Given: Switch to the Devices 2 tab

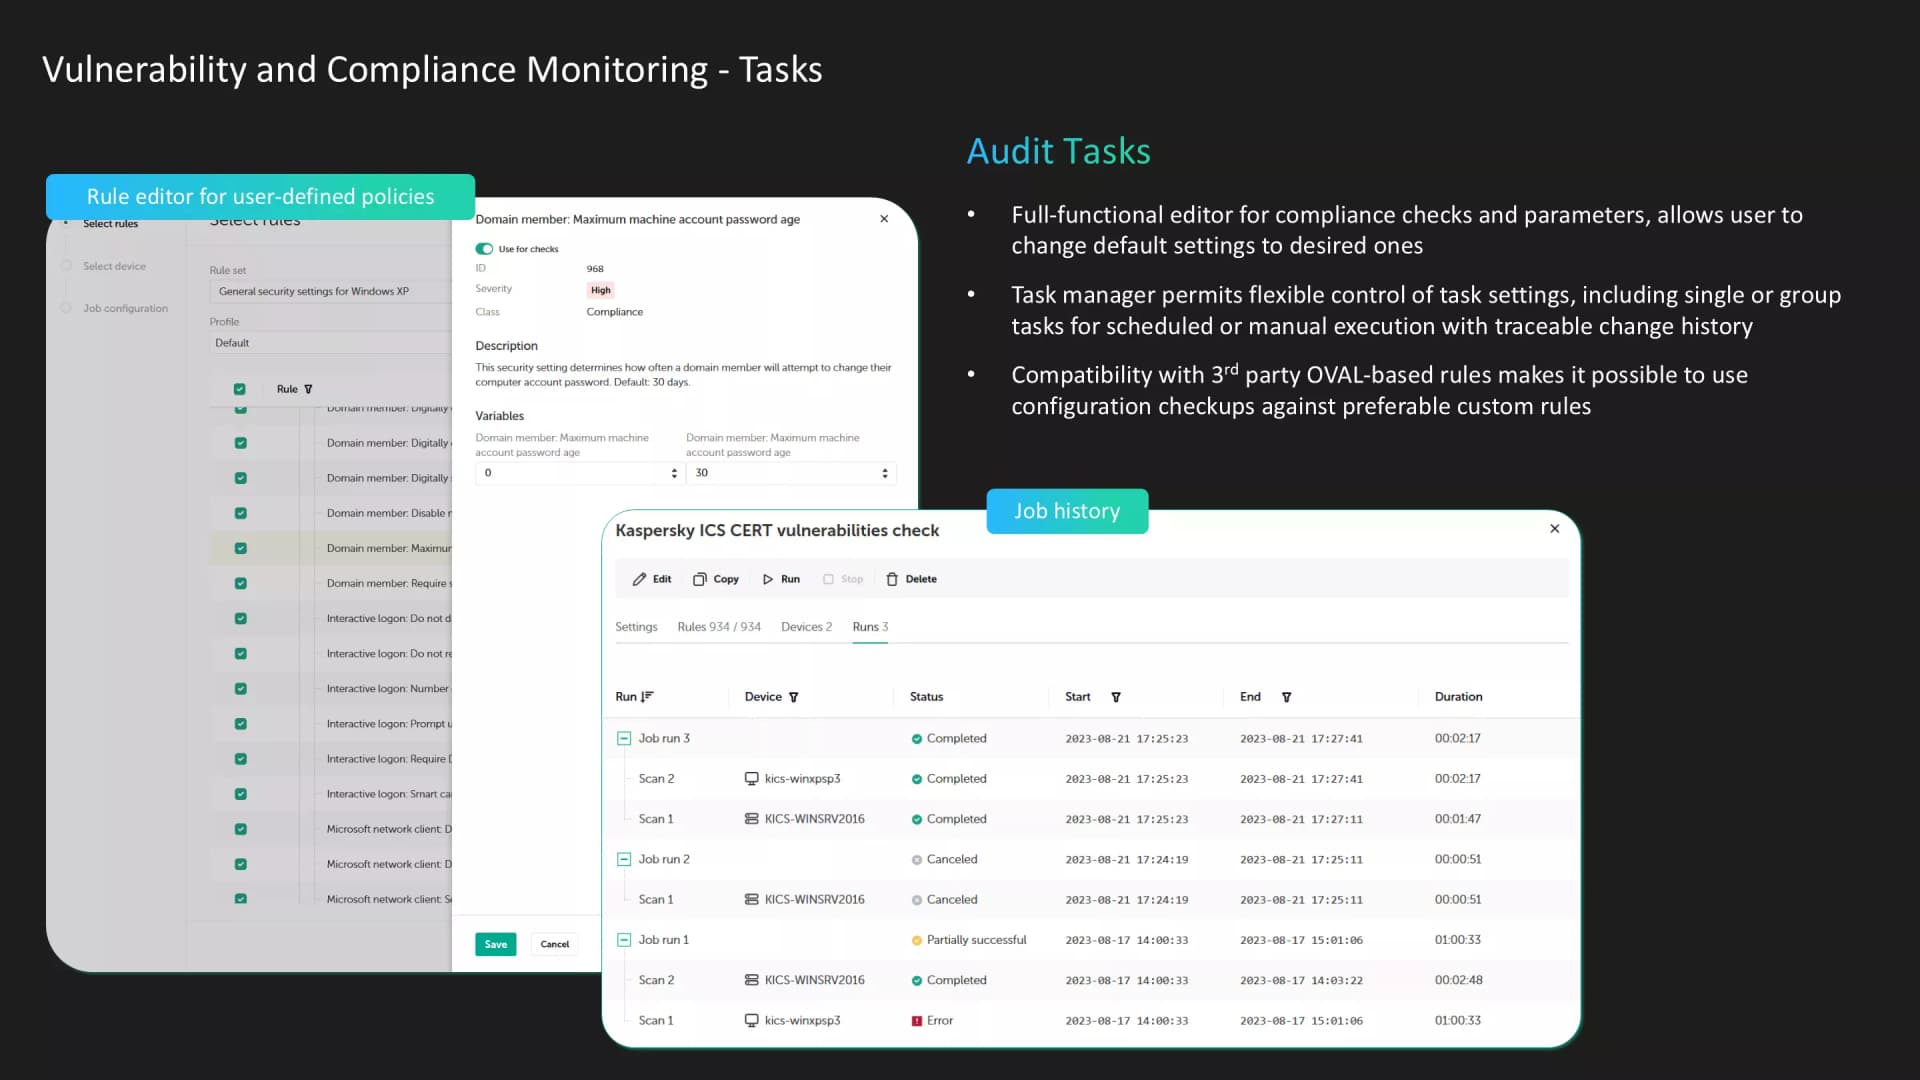Looking at the screenshot, I should [806, 627].
